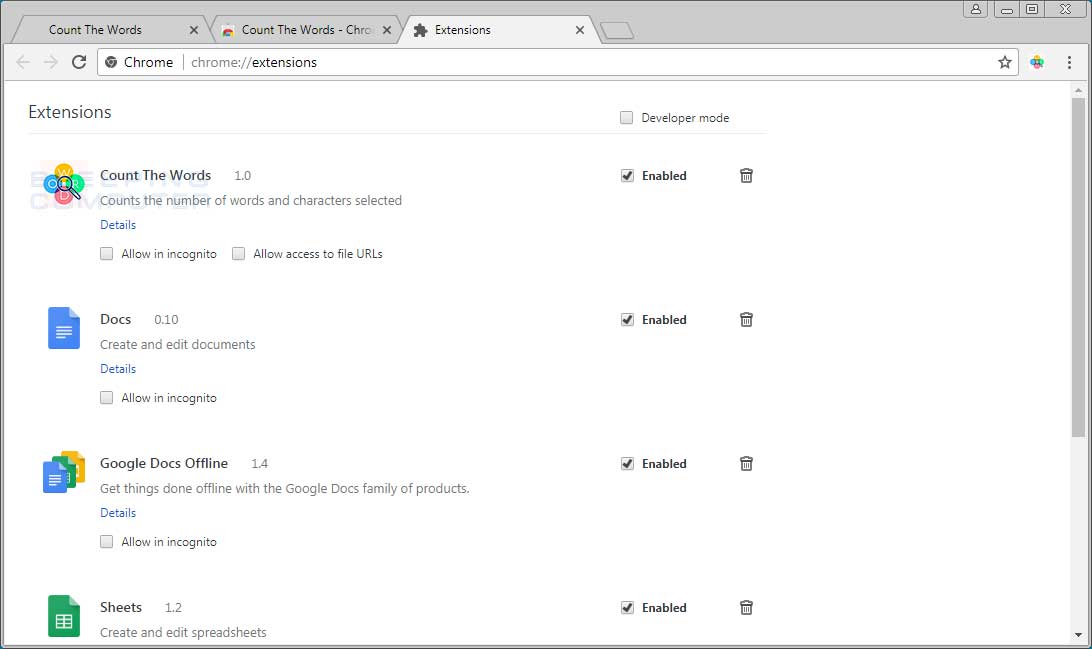1092x649 pixels.
Task: Click the Sheets extension name
Action: click(x=120, y=608)
